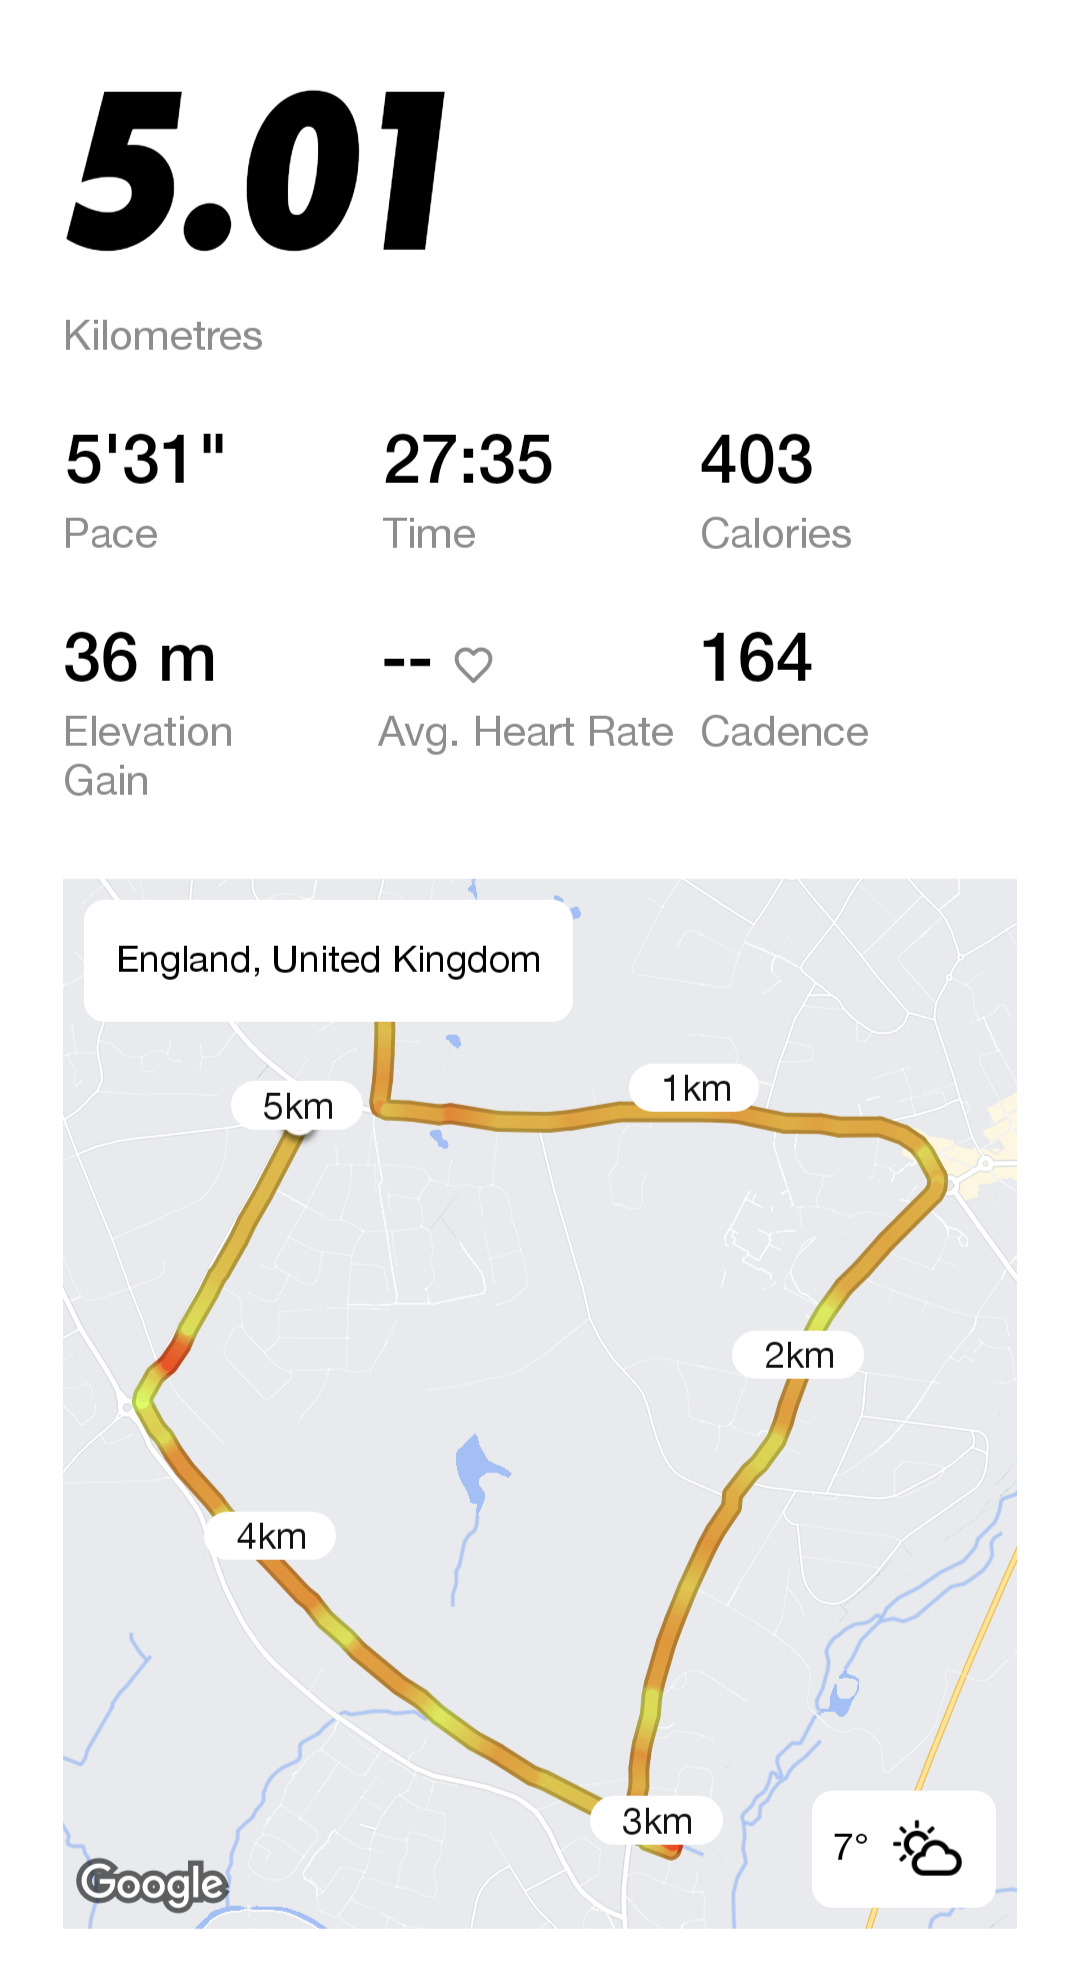1080x1978 pixels.
Task: Tap the Kilometres unit label
Action: [x=163, y=336]
